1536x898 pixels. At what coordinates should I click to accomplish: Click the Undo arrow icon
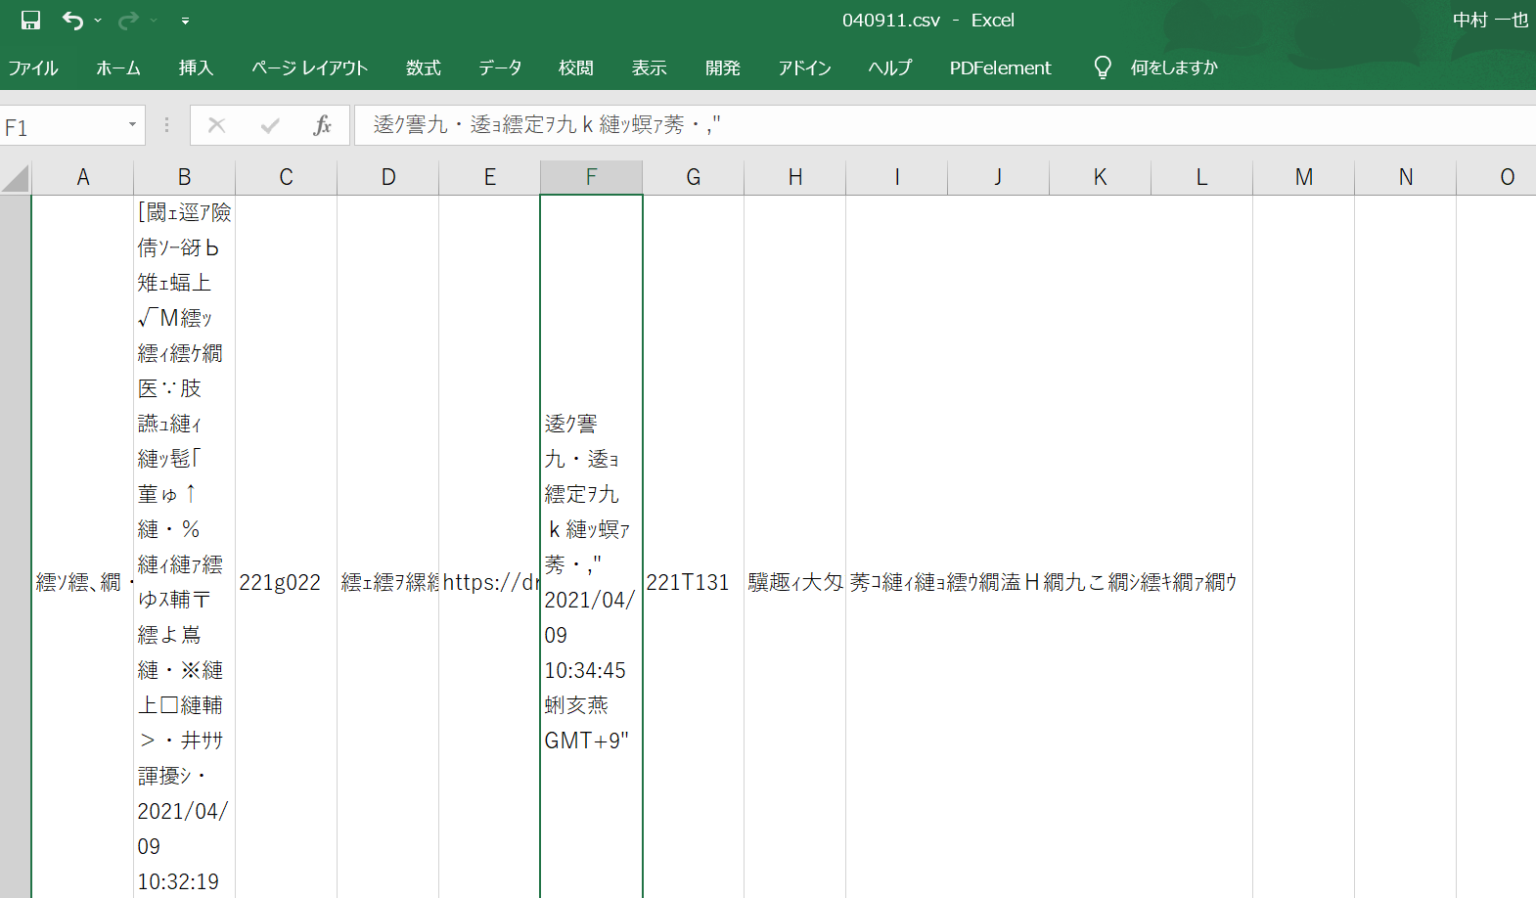[x=73, y=20]
